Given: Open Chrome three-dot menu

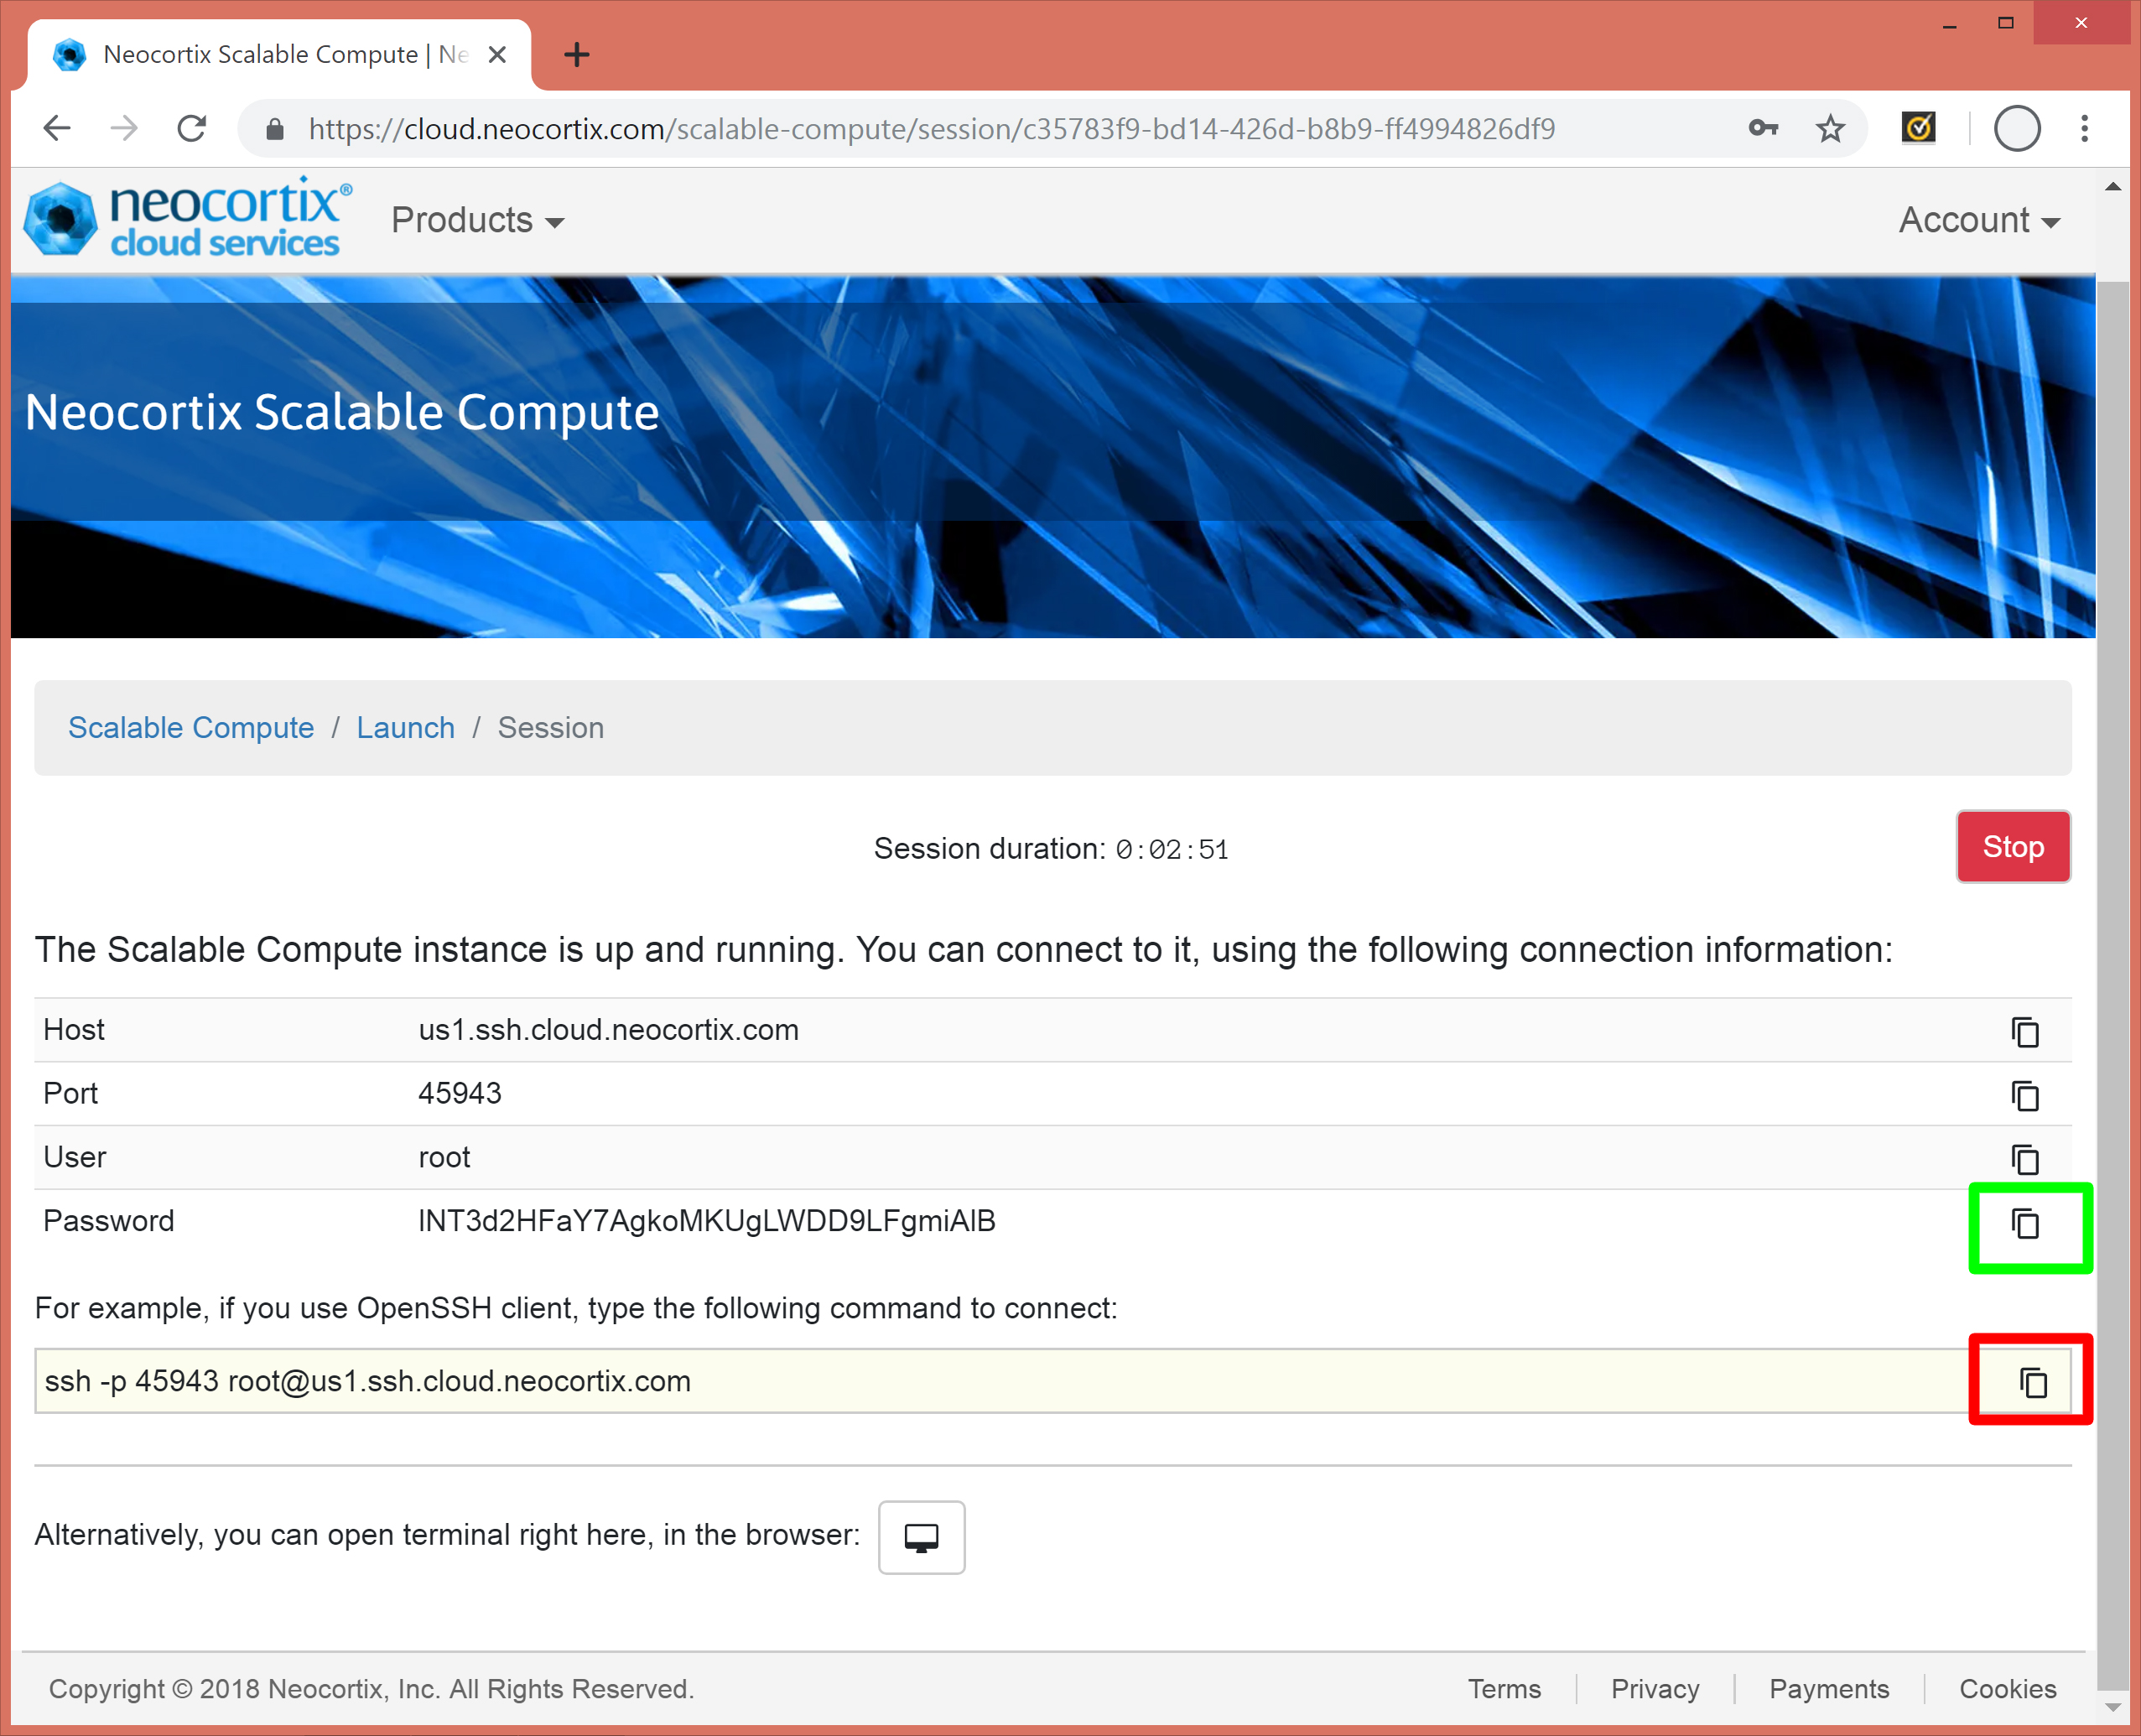Looking at the screenshot, I should coord(2084,129).
